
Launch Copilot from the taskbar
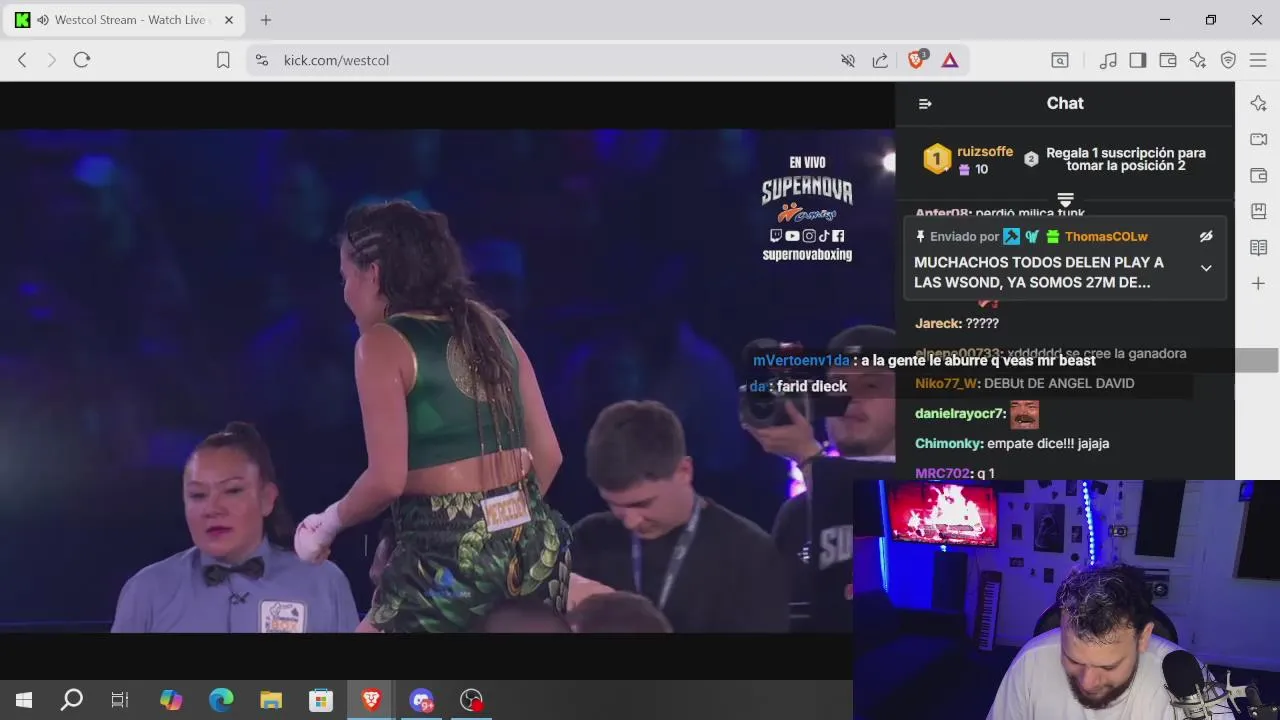[x=171, y=700]
